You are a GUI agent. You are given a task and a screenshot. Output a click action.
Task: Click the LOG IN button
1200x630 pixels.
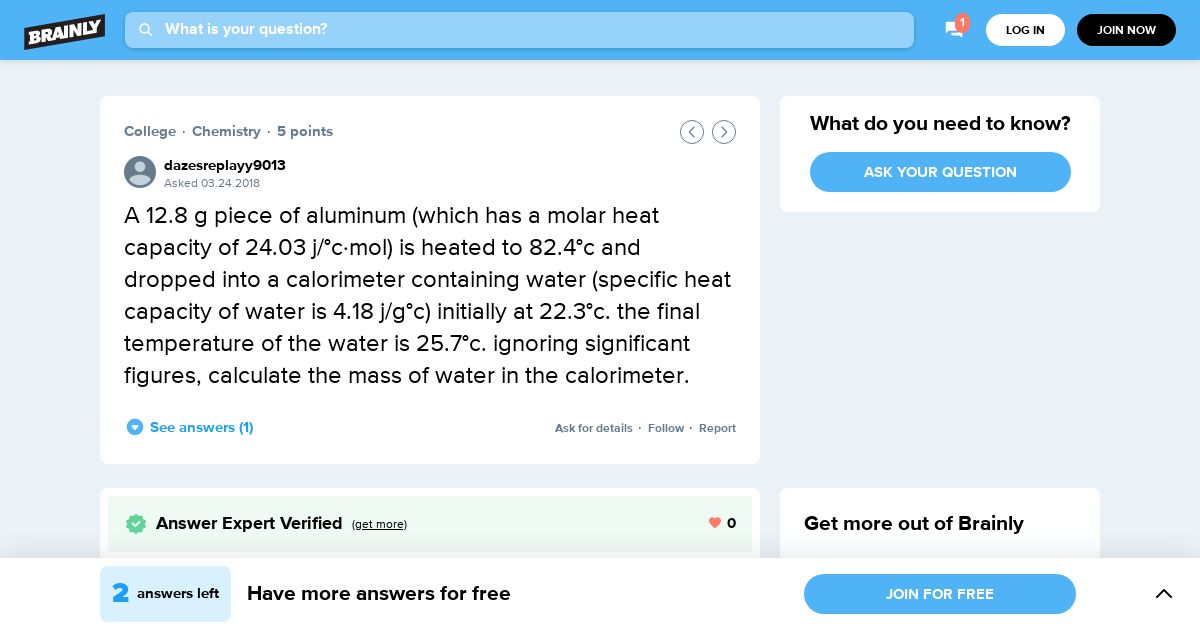point(1025,30)
